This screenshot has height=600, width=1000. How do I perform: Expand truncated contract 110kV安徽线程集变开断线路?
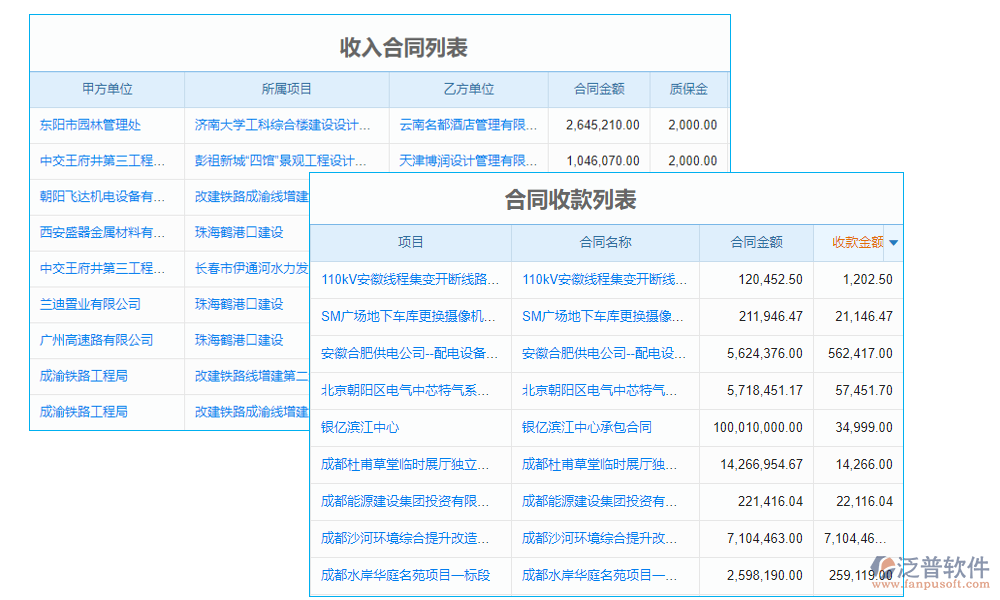click(409, 280)
